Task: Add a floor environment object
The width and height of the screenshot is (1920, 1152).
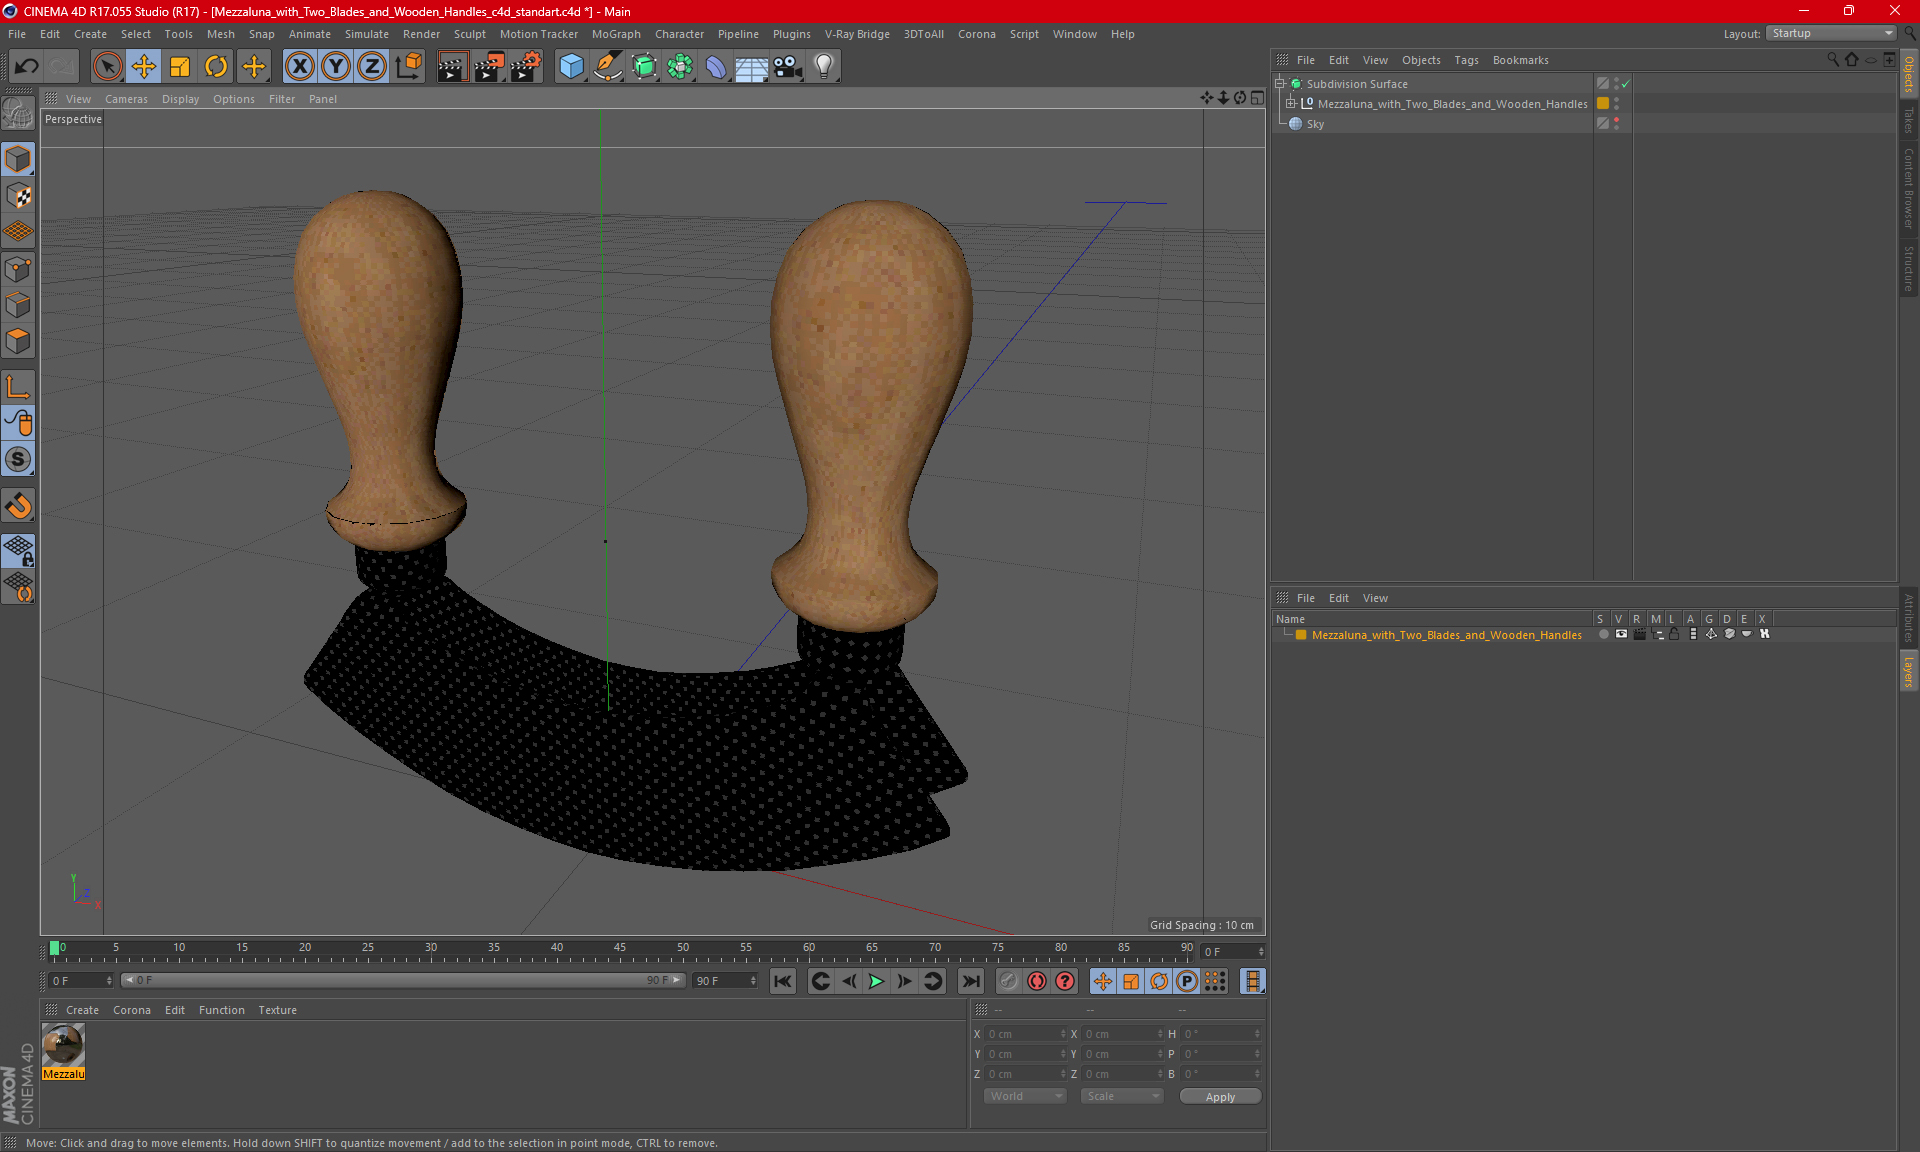Action: point(752,66)
